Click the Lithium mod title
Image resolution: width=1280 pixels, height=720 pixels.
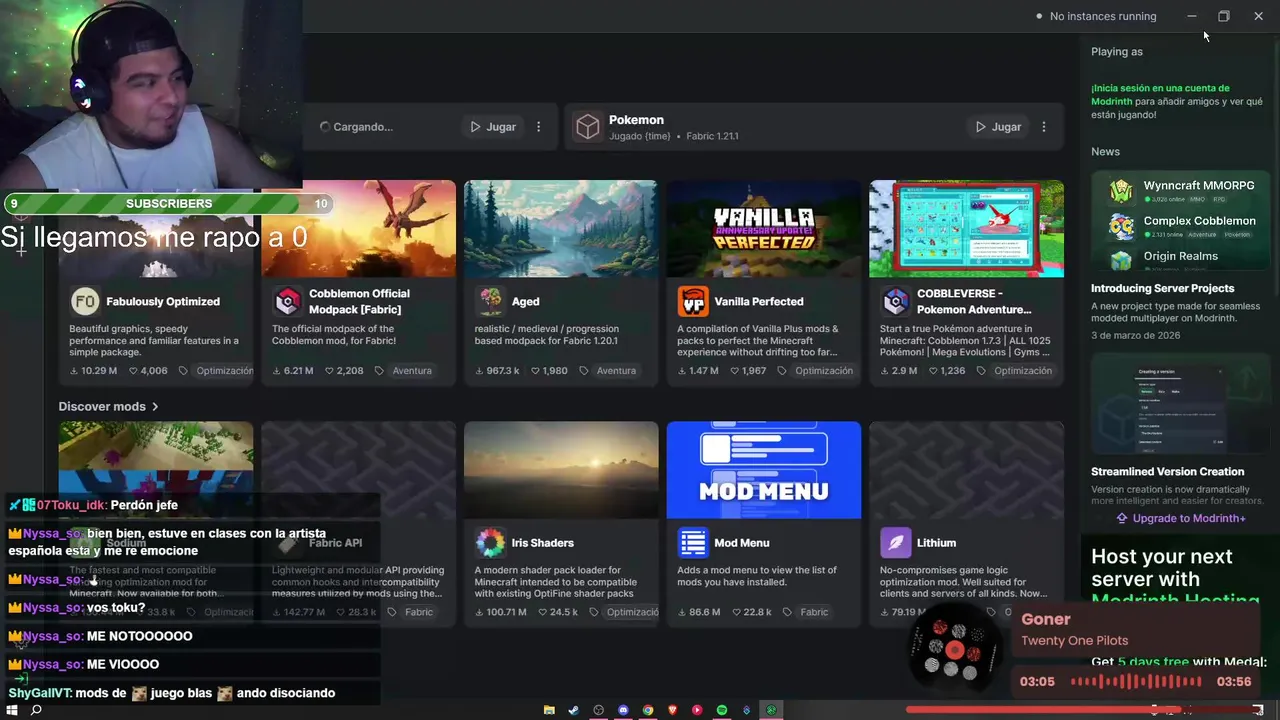tap(936, 543)
